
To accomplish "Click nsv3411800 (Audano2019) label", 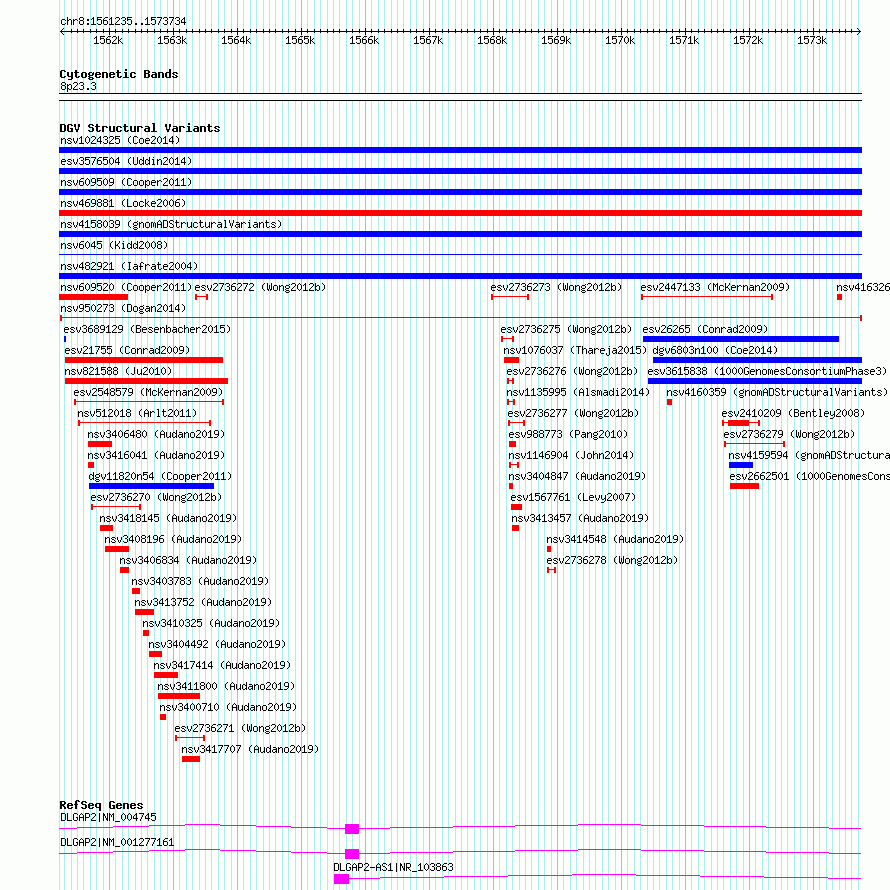I will click(x=226, y=686).
